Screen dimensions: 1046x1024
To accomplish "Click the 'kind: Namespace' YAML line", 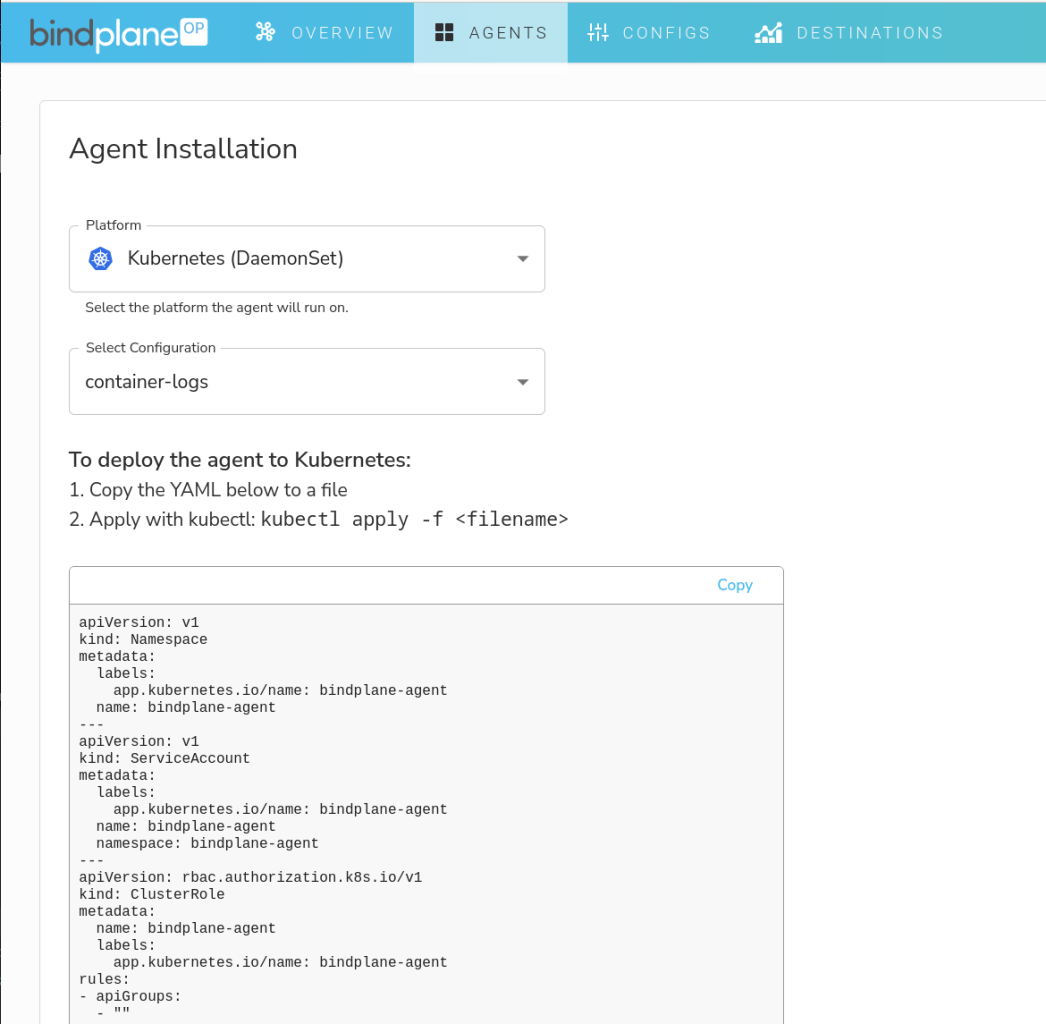I will coord(143,640).
